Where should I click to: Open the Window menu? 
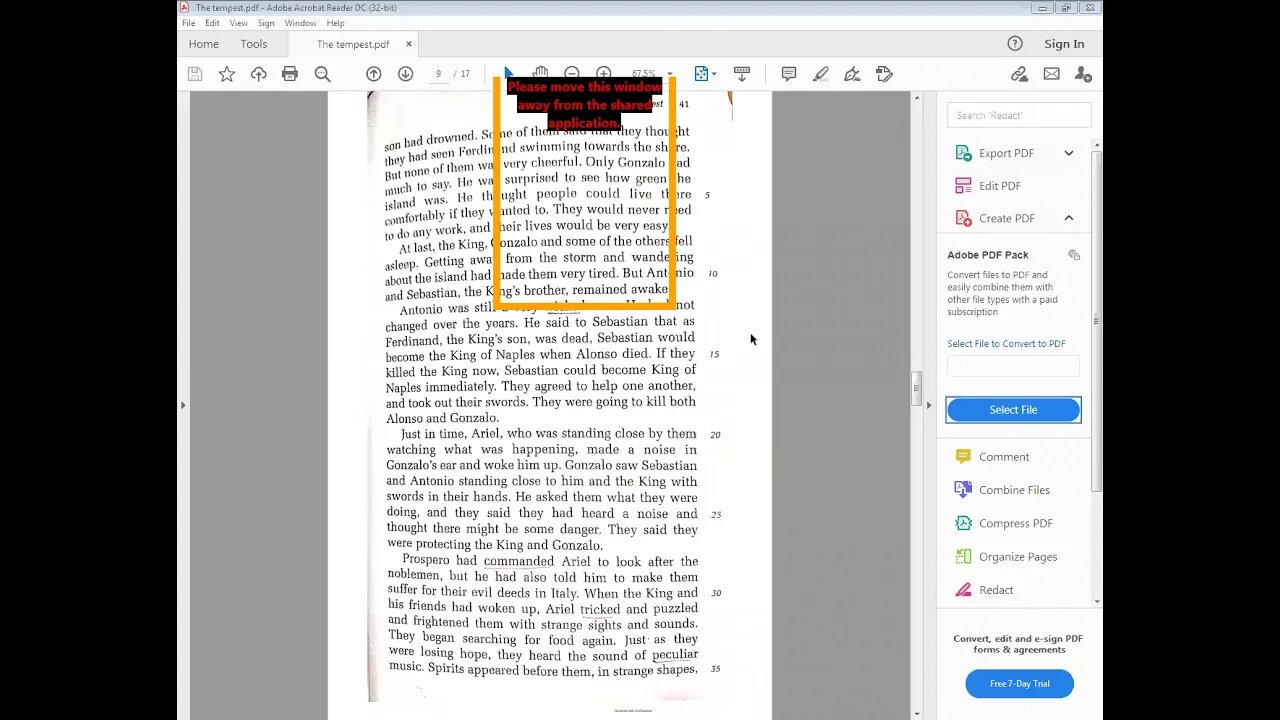(x=300, y=23)
